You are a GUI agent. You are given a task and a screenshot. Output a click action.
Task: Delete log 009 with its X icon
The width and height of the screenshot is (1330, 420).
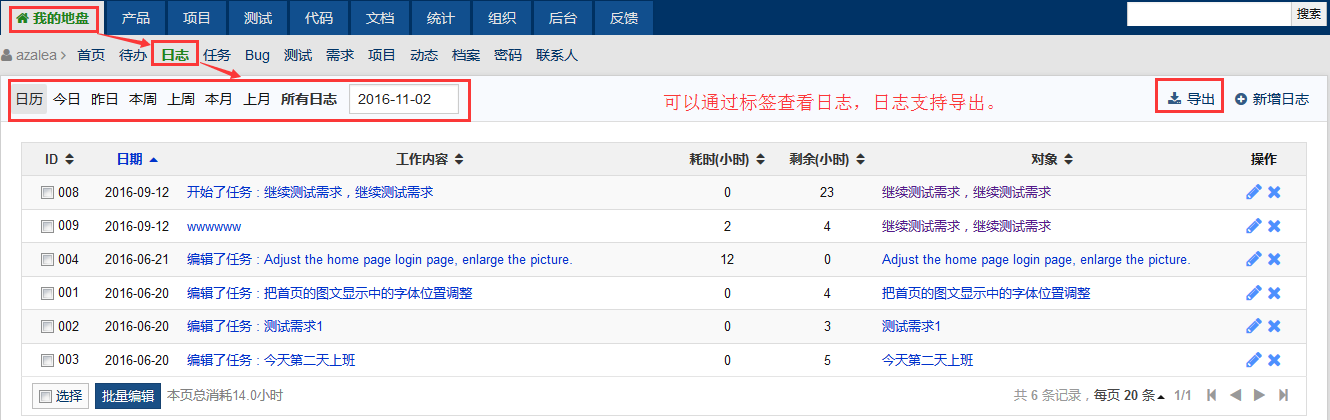click(x=1274, y=227)
